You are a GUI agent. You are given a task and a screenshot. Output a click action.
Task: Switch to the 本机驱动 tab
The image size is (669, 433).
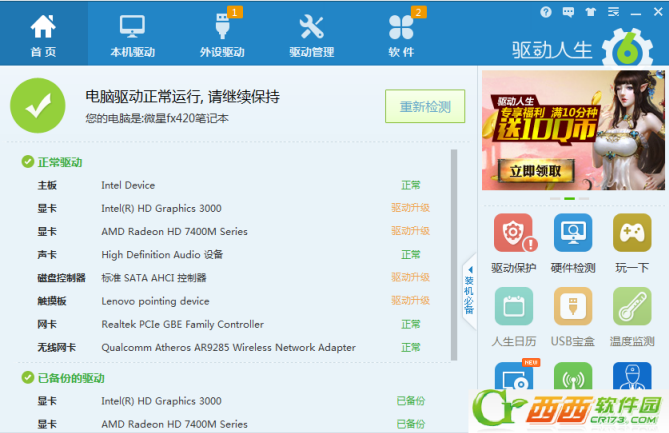[x=132, y=35]
